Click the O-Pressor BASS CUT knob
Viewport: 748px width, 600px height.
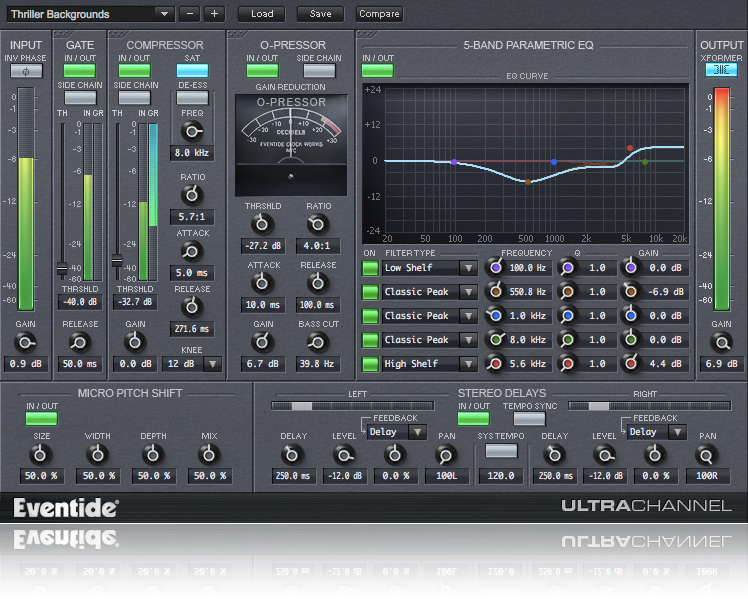coord(318,341)
